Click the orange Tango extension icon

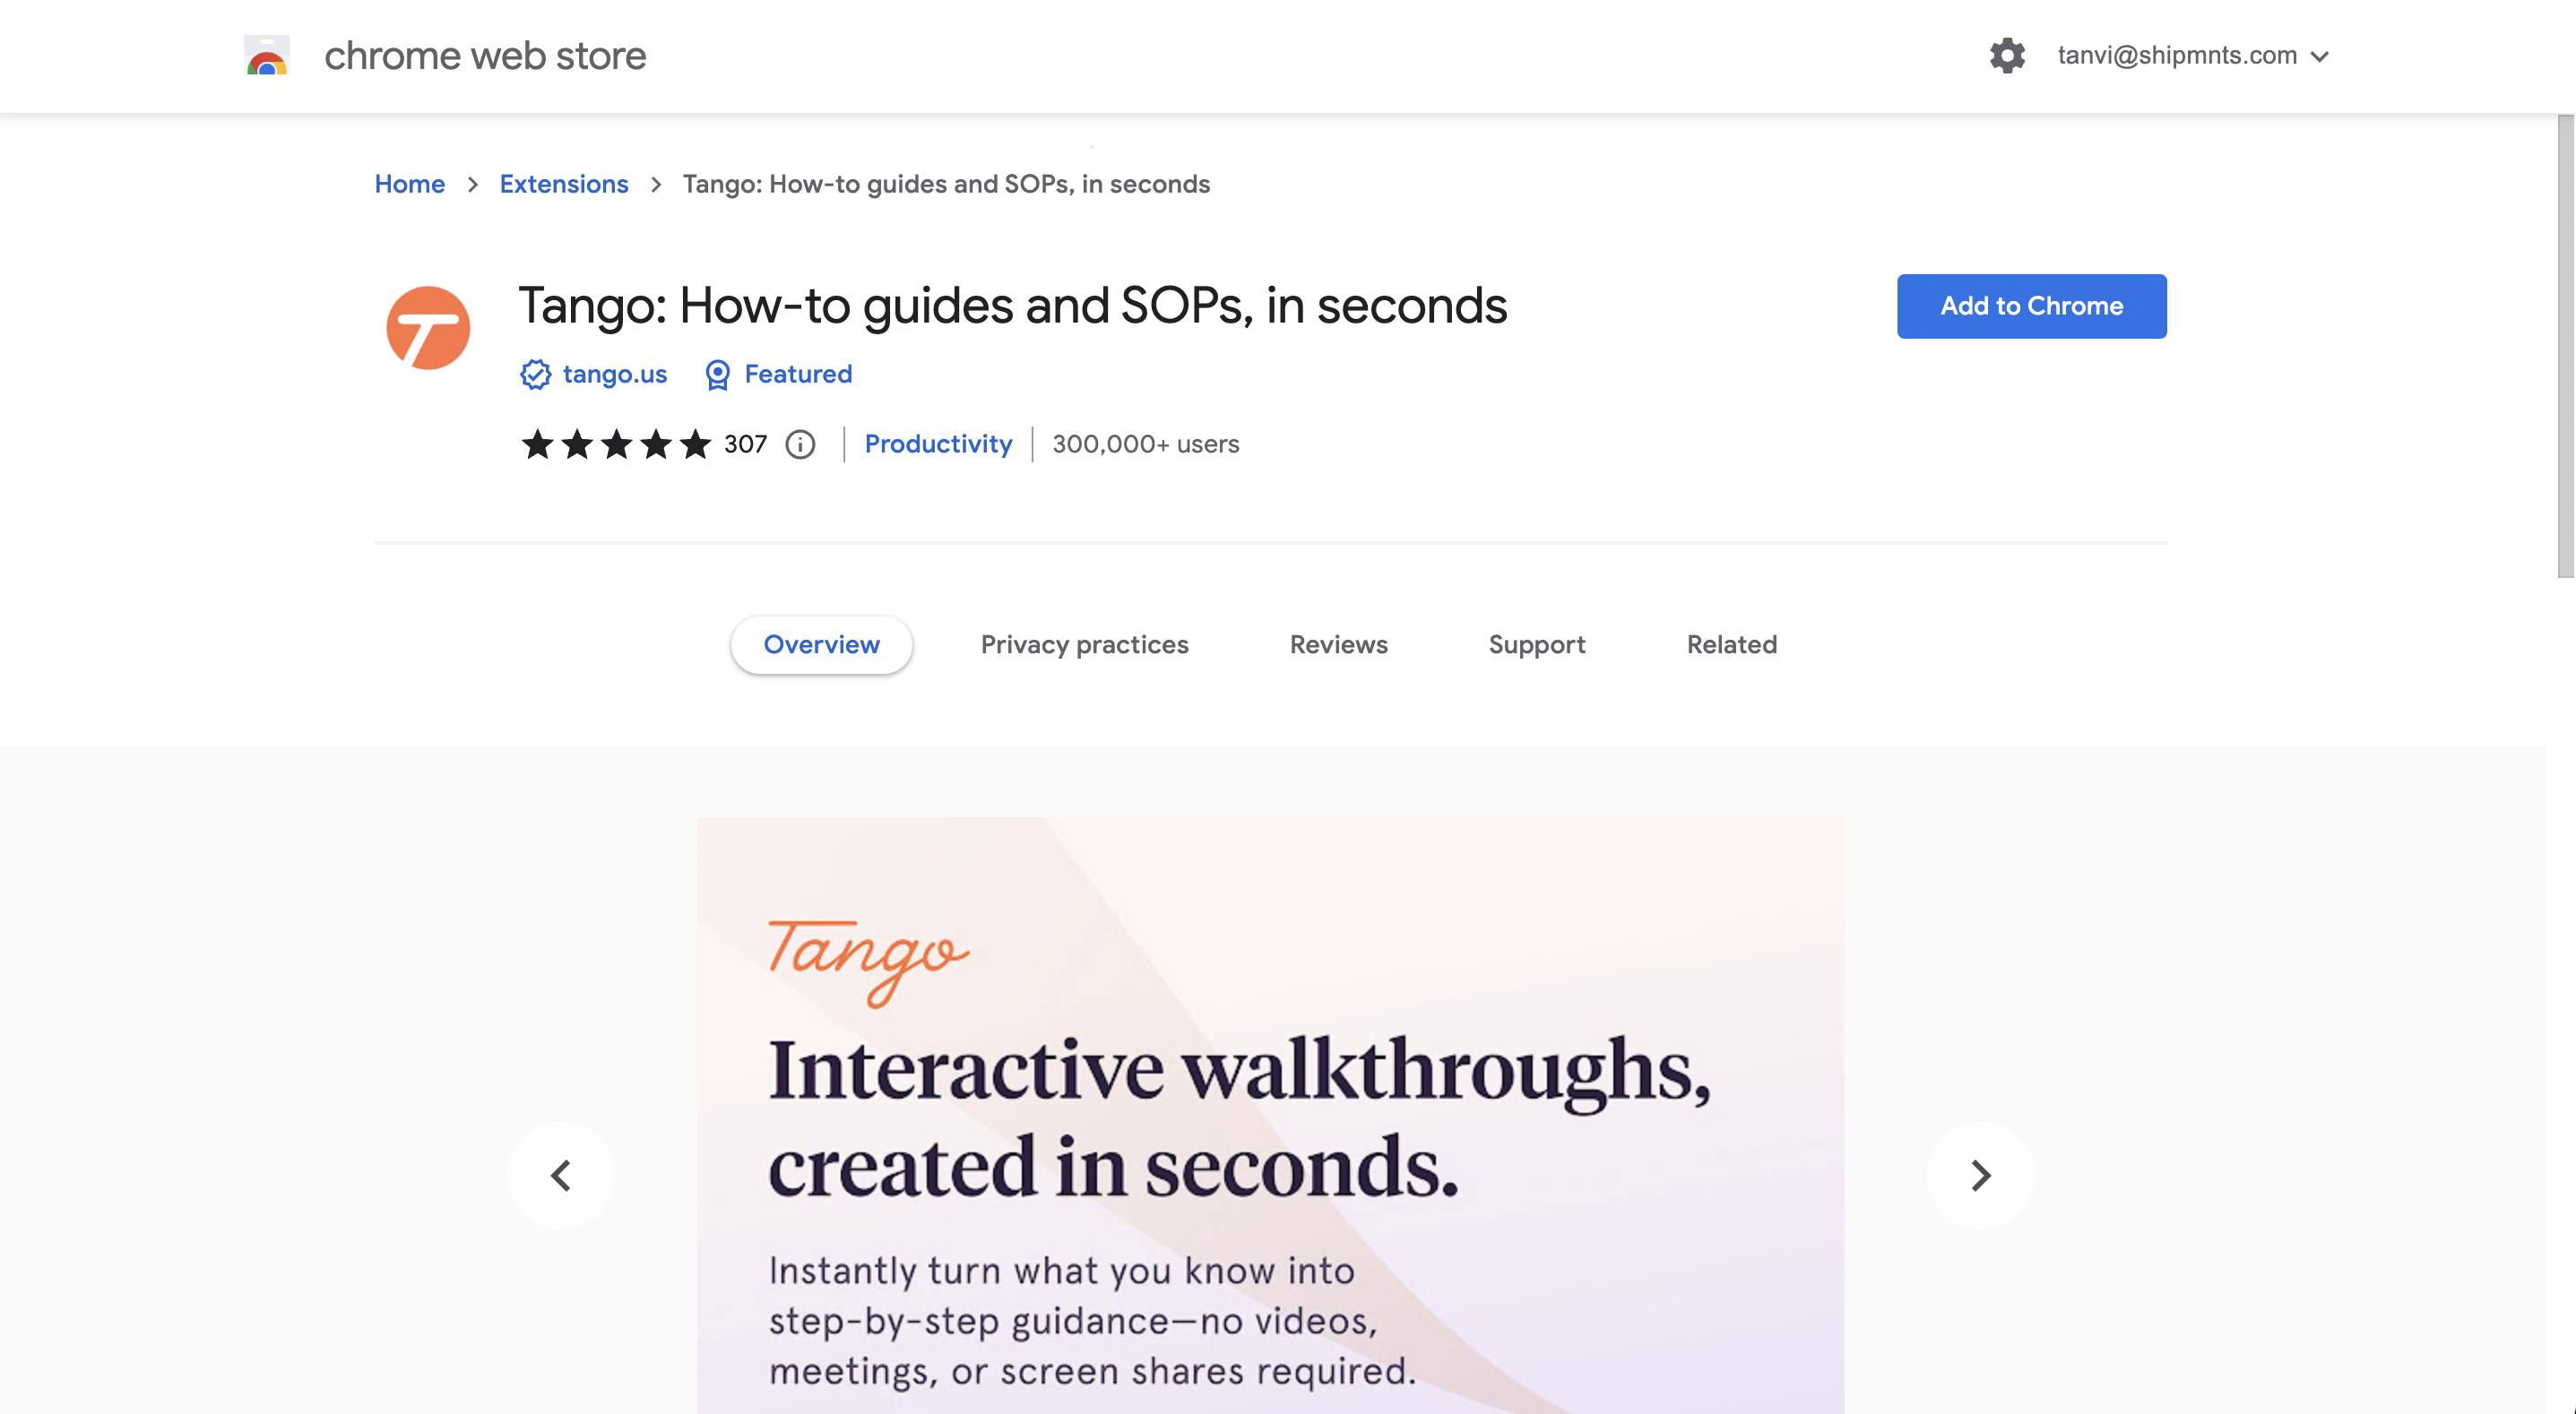[428, 328]
